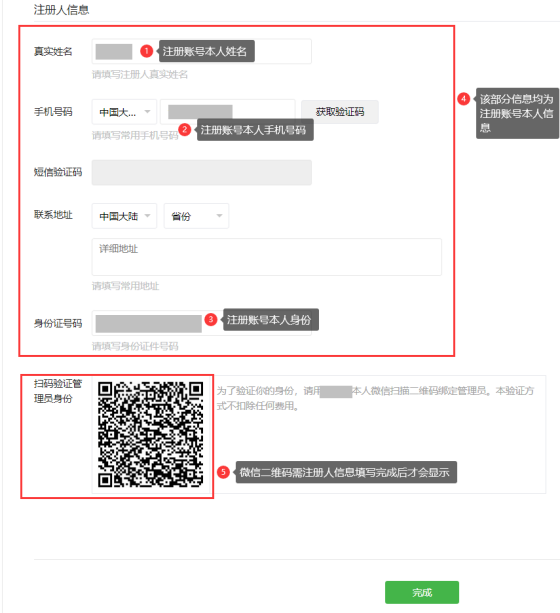Focus the phone number input field

[x=228, y=112]
